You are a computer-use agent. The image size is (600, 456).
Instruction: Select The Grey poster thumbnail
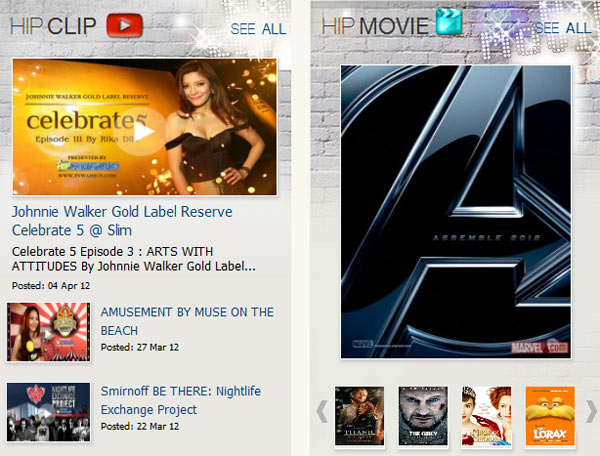423,416
